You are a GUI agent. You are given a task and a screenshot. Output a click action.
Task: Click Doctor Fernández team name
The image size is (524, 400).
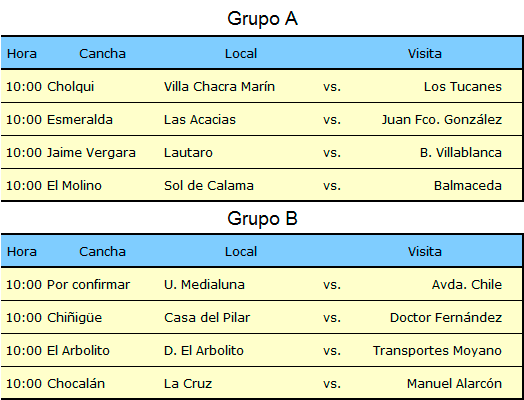tap(446, 317)
